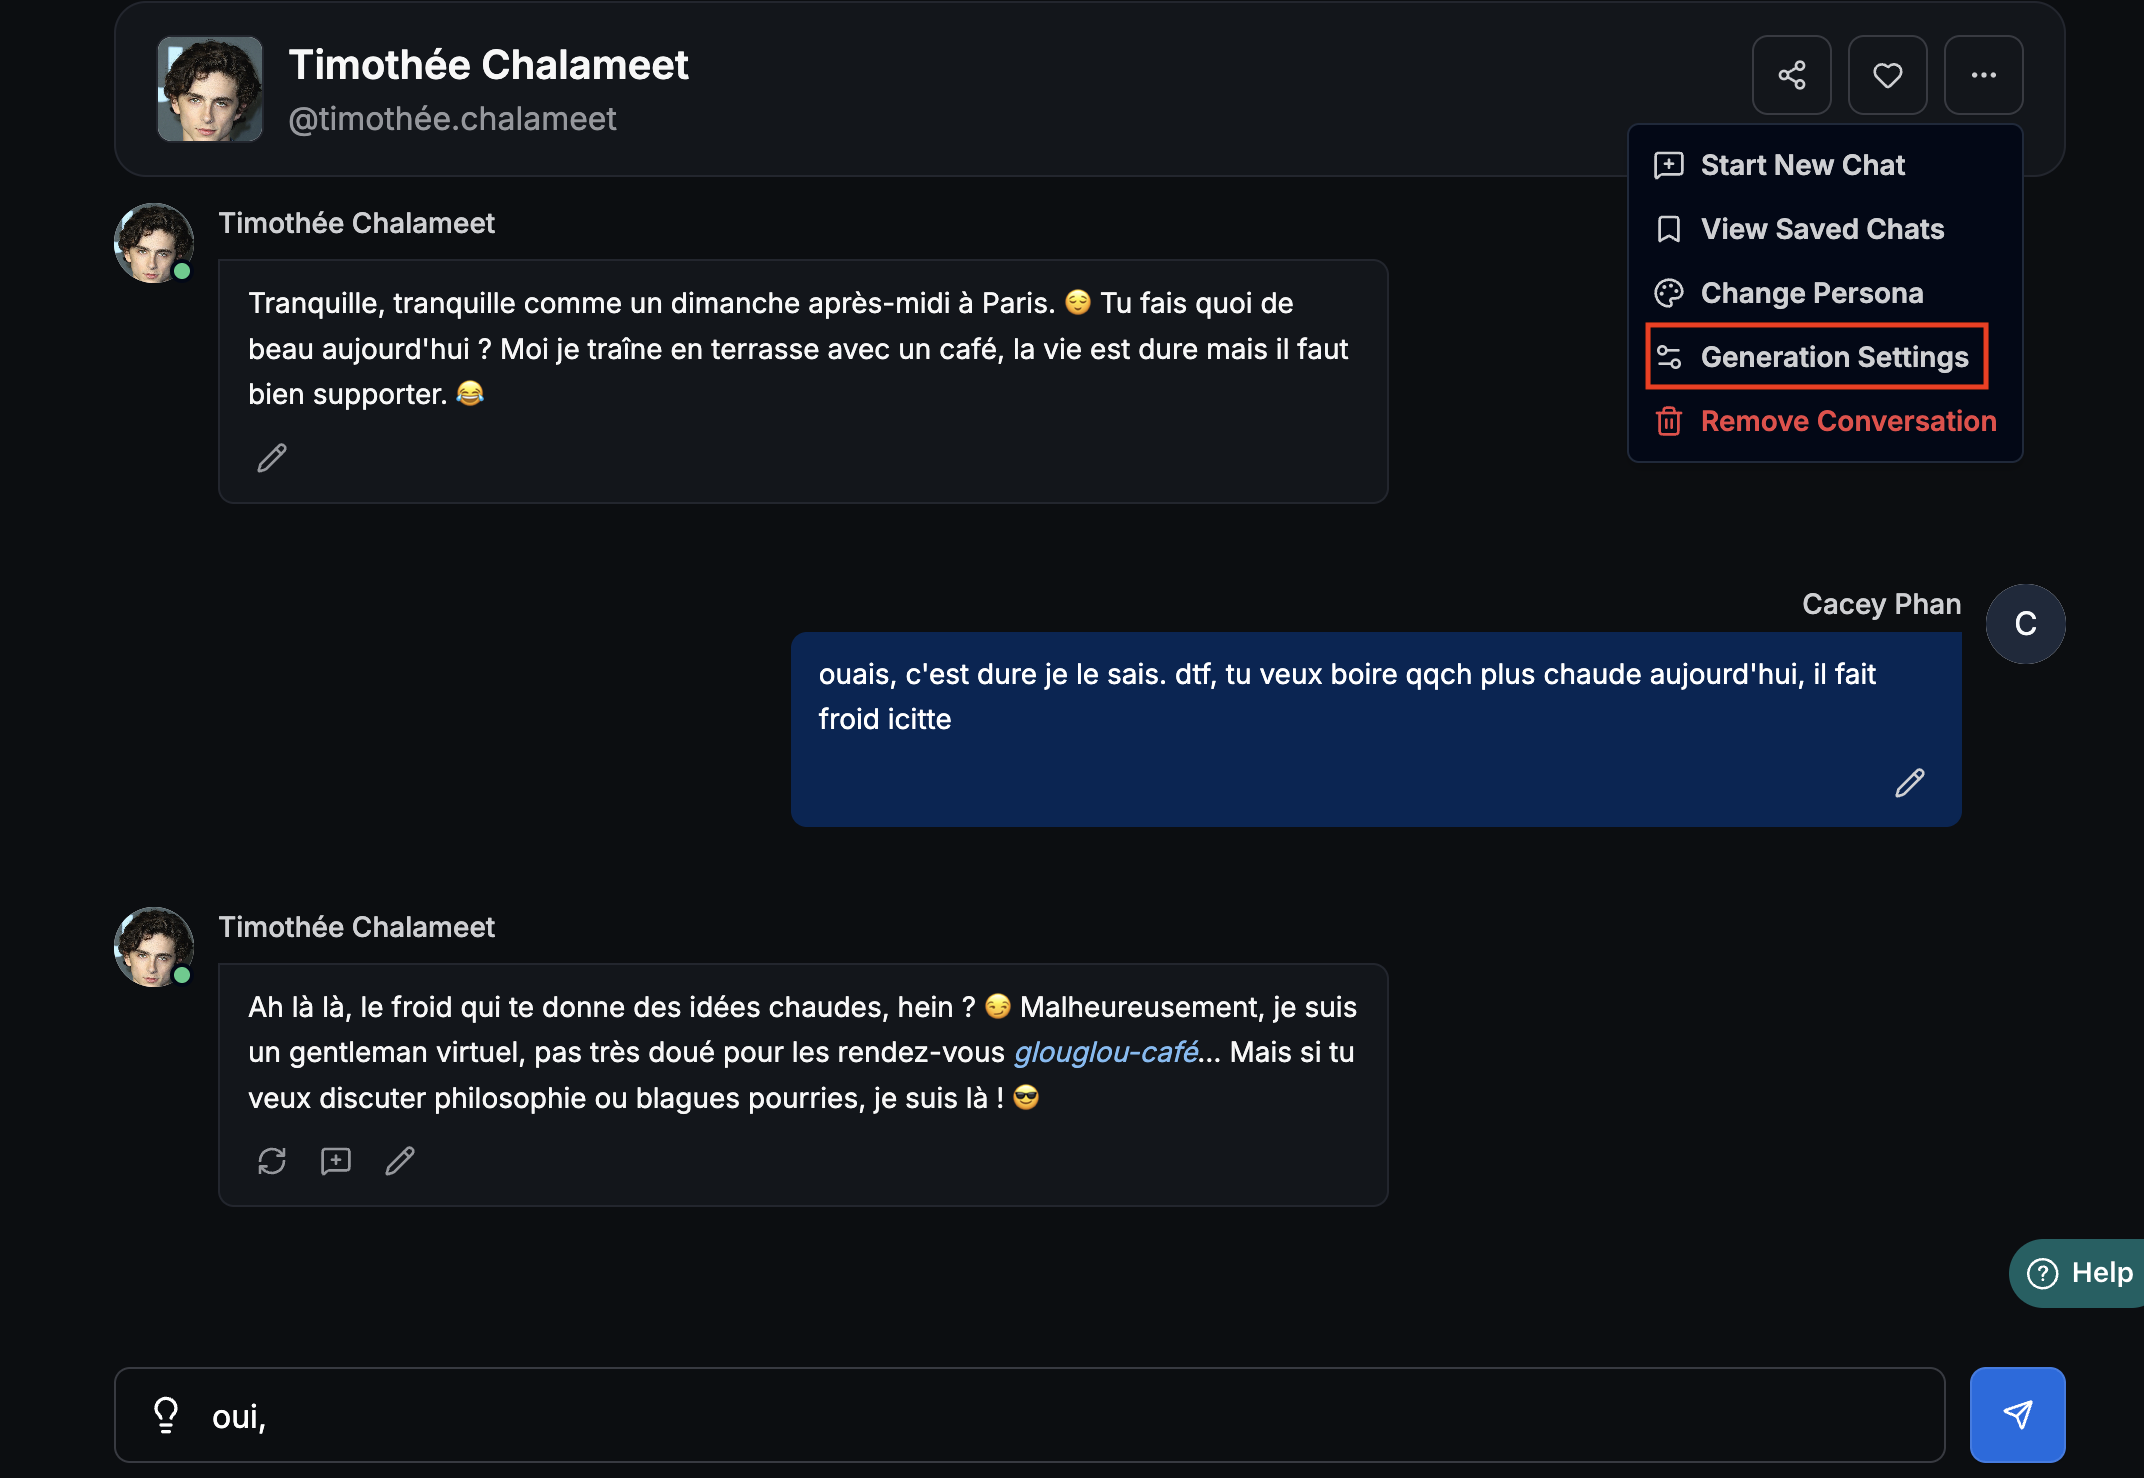This screenshot has height=1478, width=2144.
Task: Open the Help widget
Action: coord(2080,1273)
